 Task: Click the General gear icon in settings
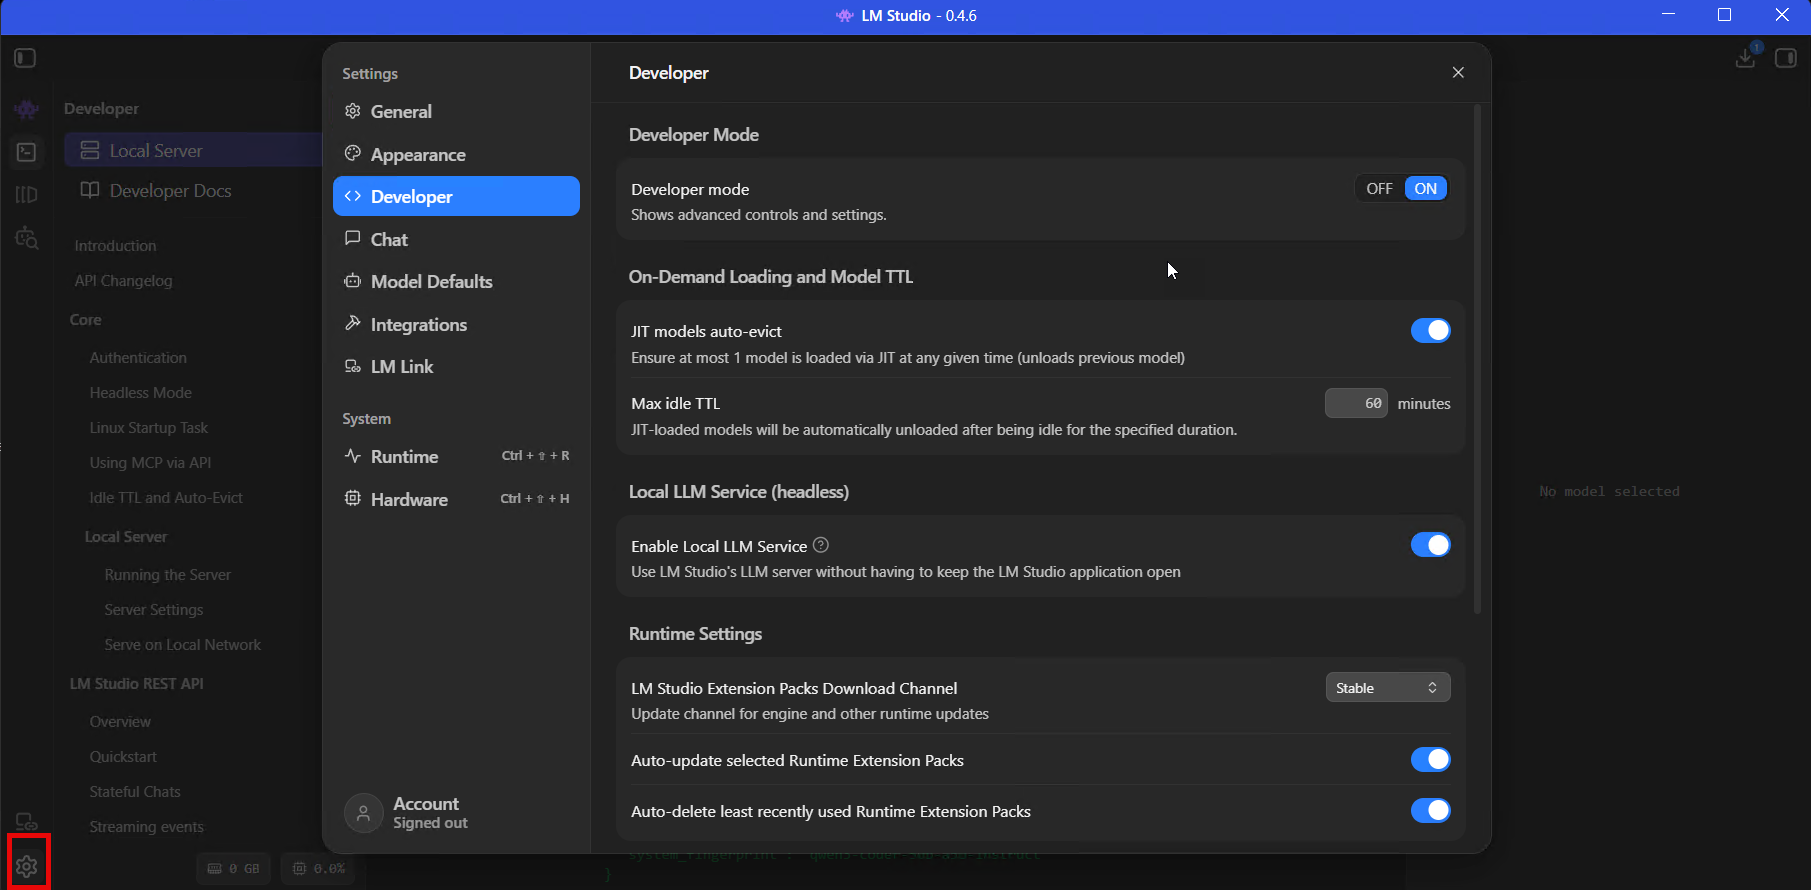coord(352,111)
